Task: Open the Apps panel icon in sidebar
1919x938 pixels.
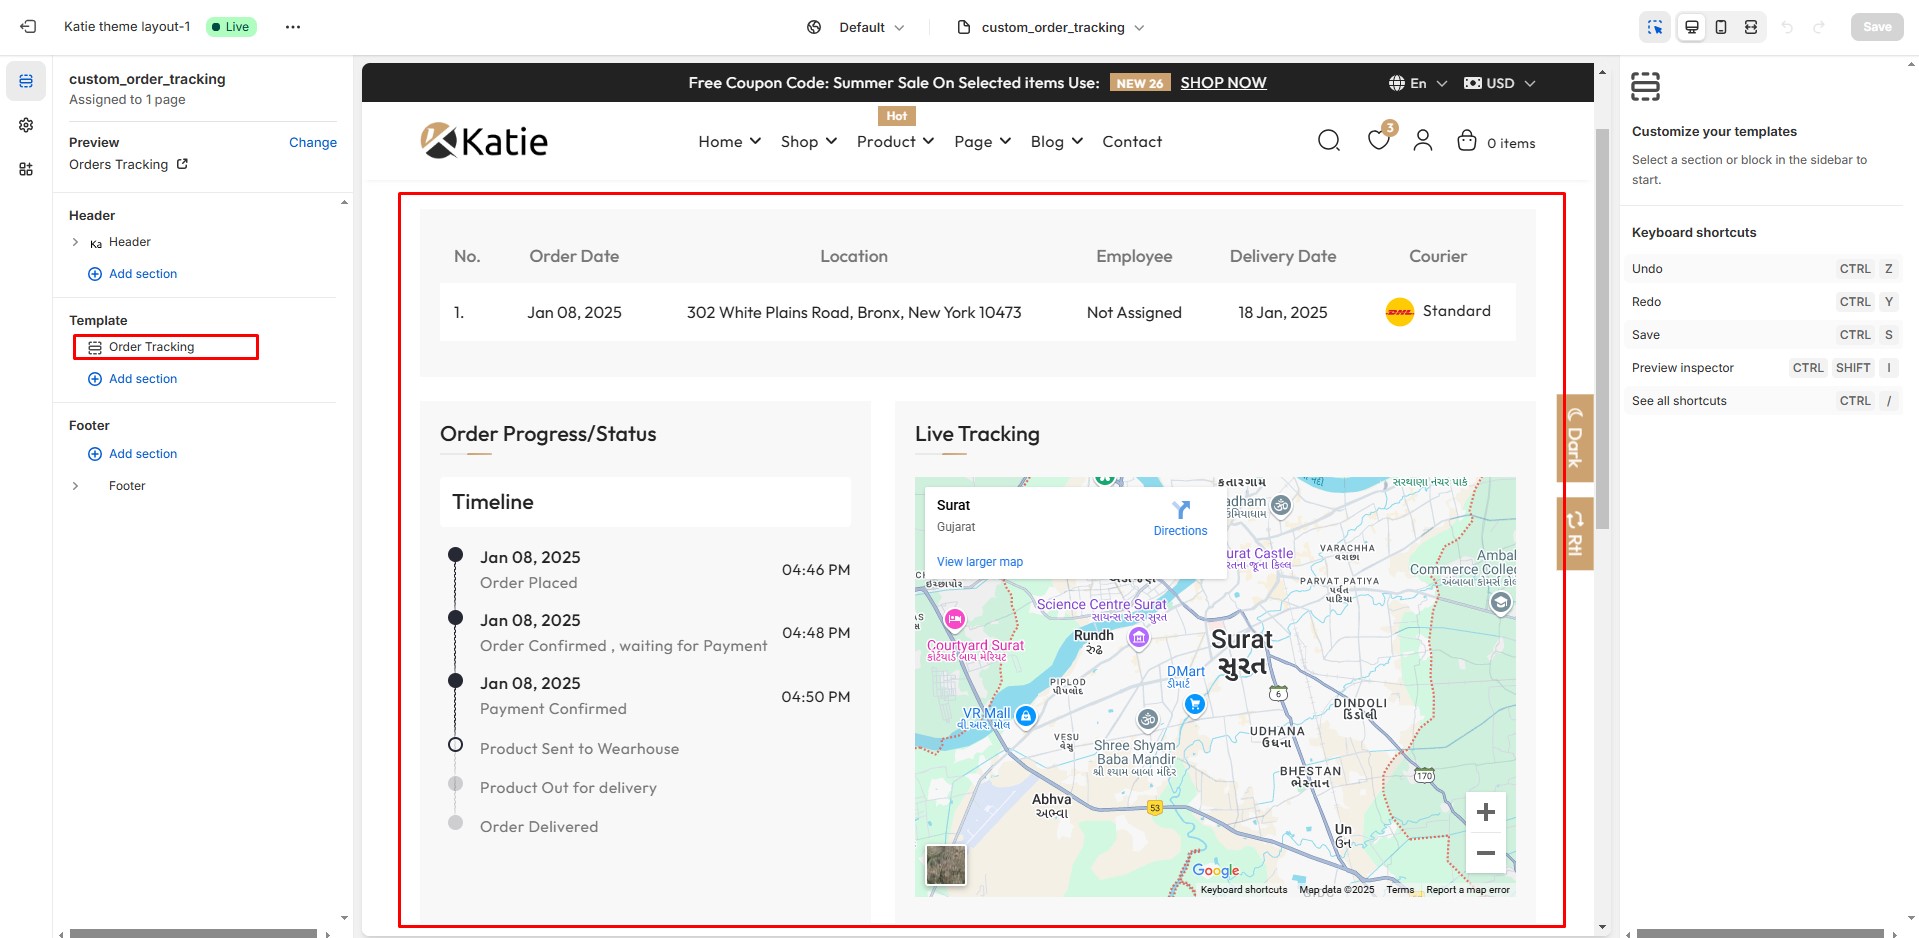Action: 26,169
